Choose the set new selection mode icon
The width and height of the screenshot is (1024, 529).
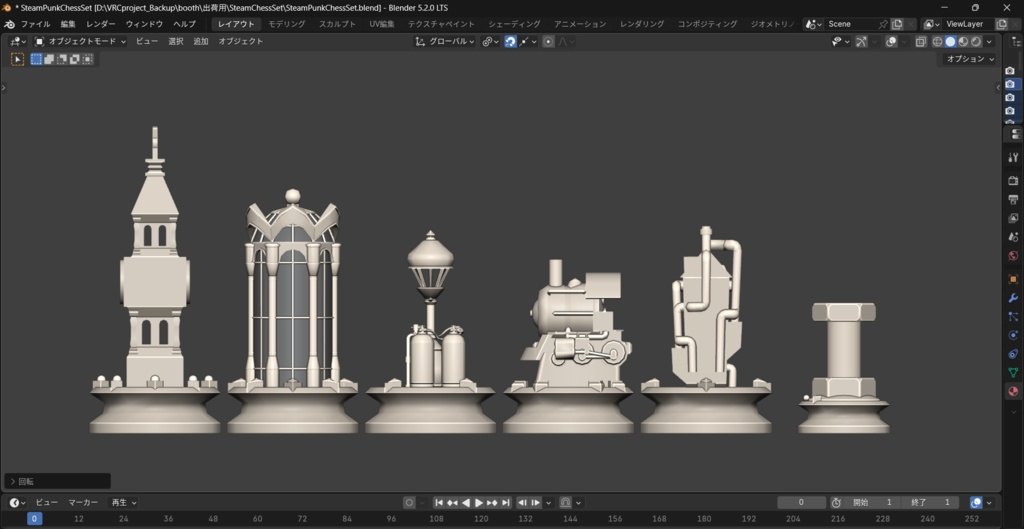click(36, 59)
